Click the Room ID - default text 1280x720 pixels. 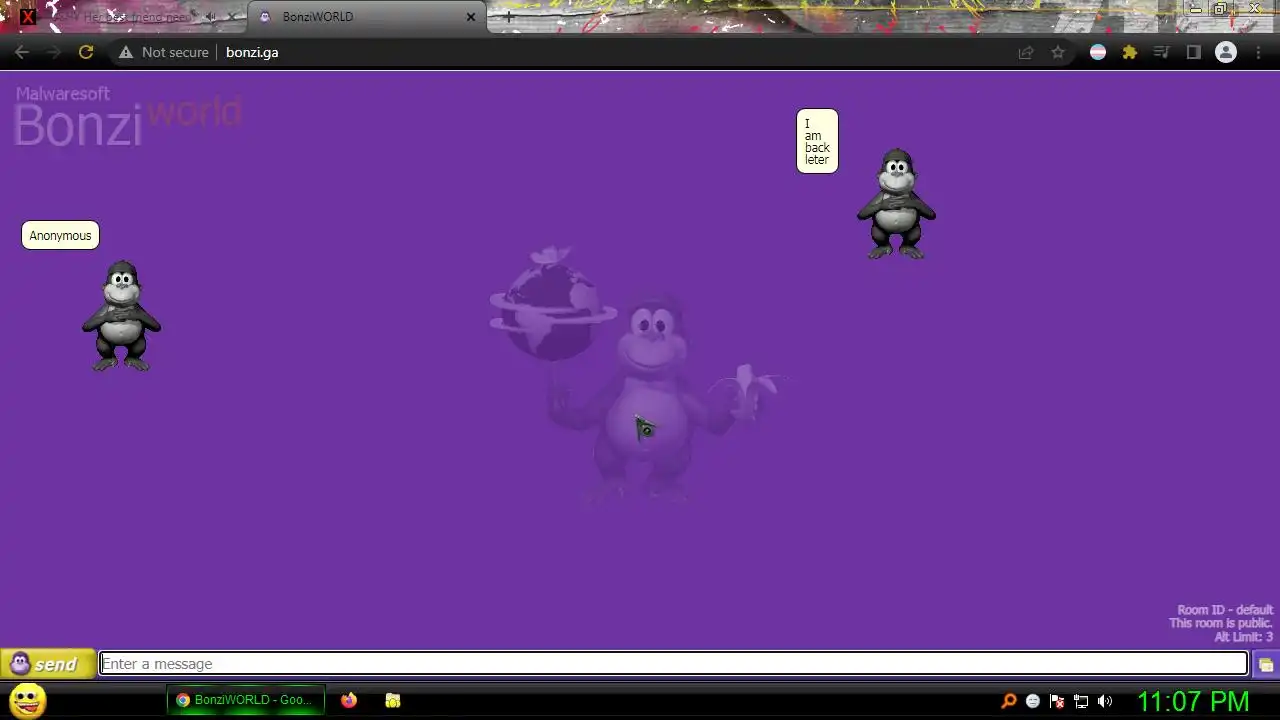(x=1225, y=610)
